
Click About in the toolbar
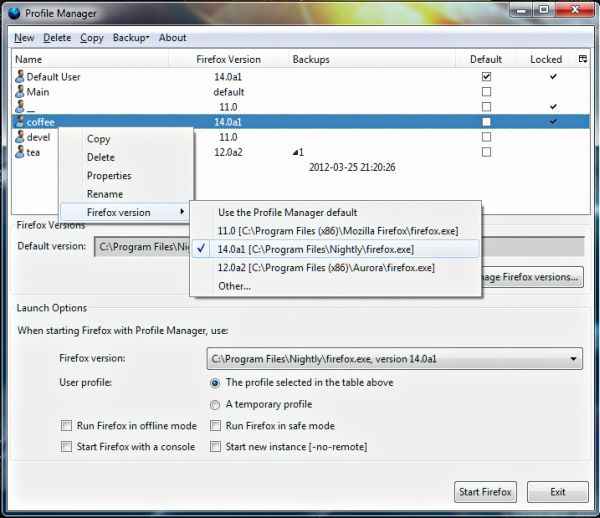click(x=173, y=37)
